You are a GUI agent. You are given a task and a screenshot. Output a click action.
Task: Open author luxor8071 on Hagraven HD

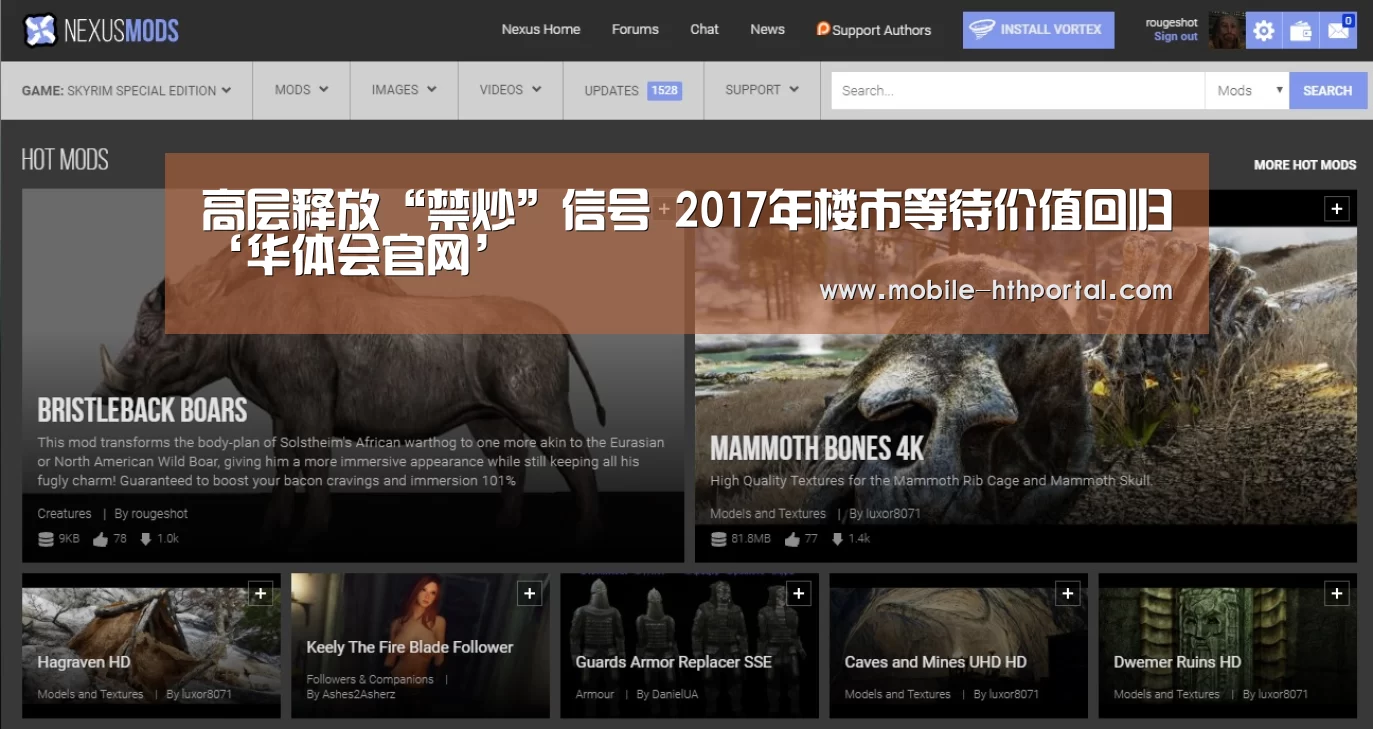(x=199, y=694)
